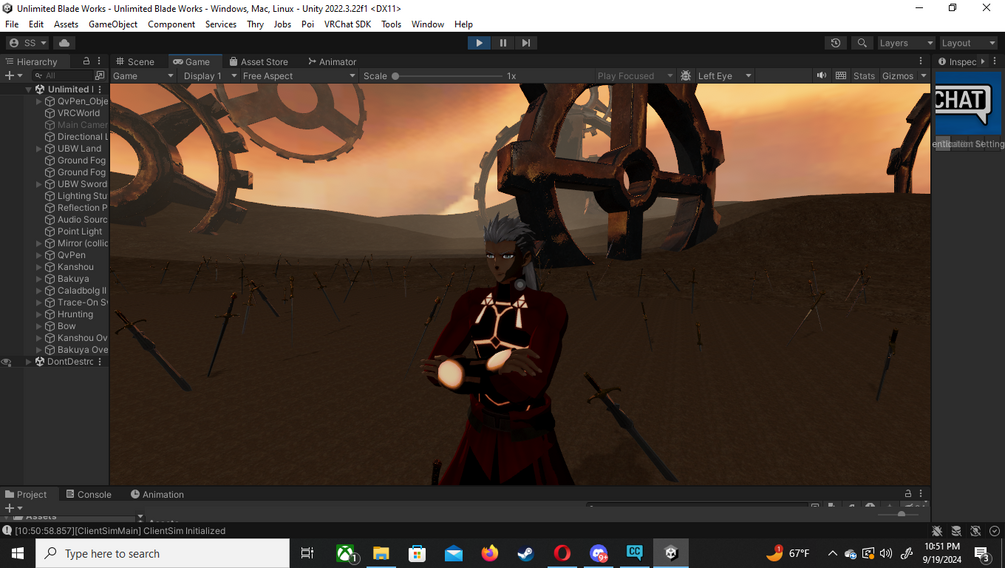Open the Console tab
Image resolution: width=1005 pixels, height=568 pixels.
[88, 494]
